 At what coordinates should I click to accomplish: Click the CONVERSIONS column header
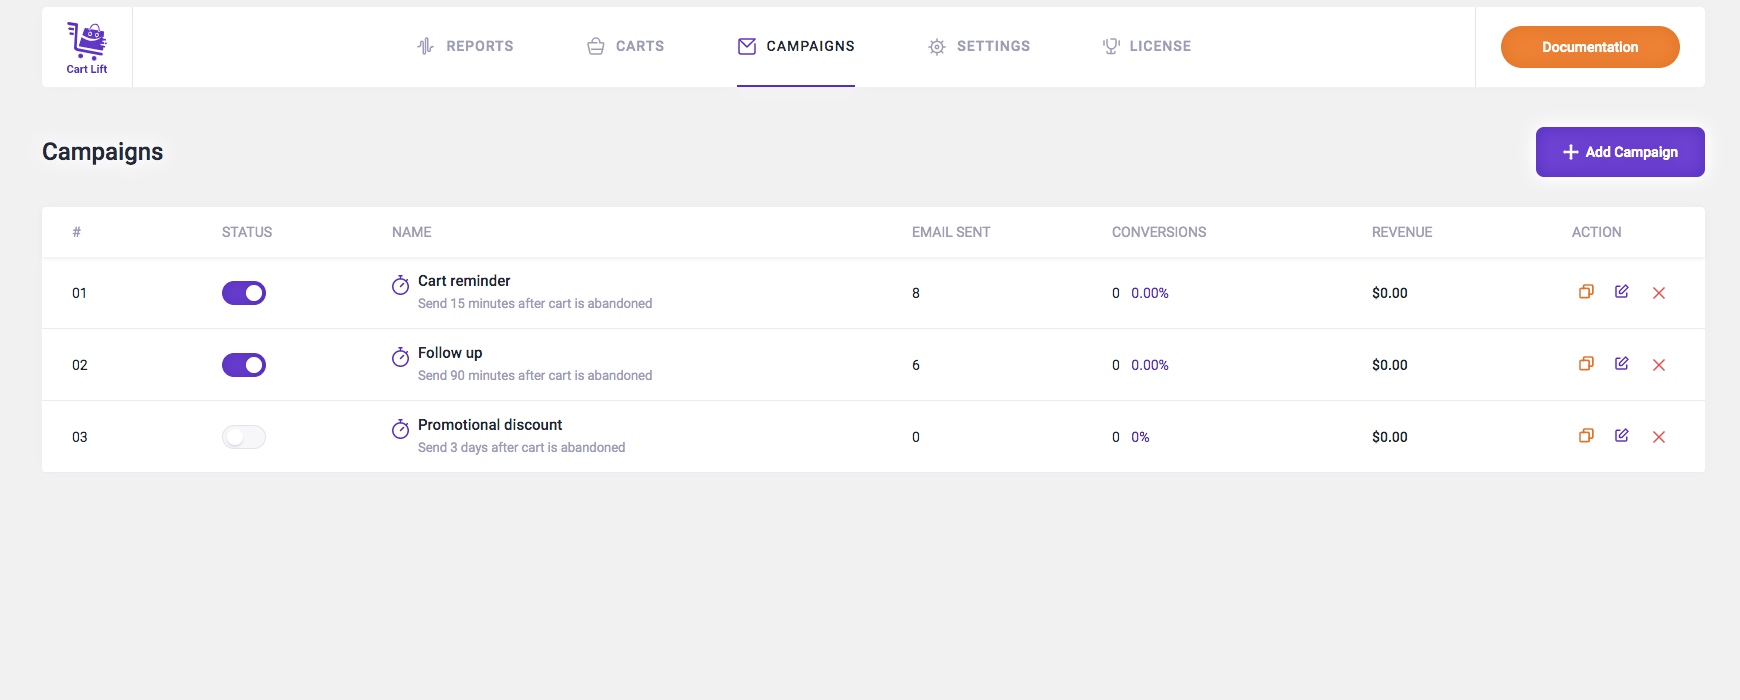pos(1159,232)
